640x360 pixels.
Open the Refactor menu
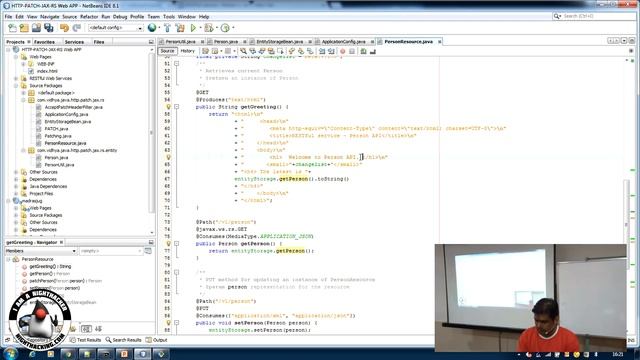pos(89,17)
